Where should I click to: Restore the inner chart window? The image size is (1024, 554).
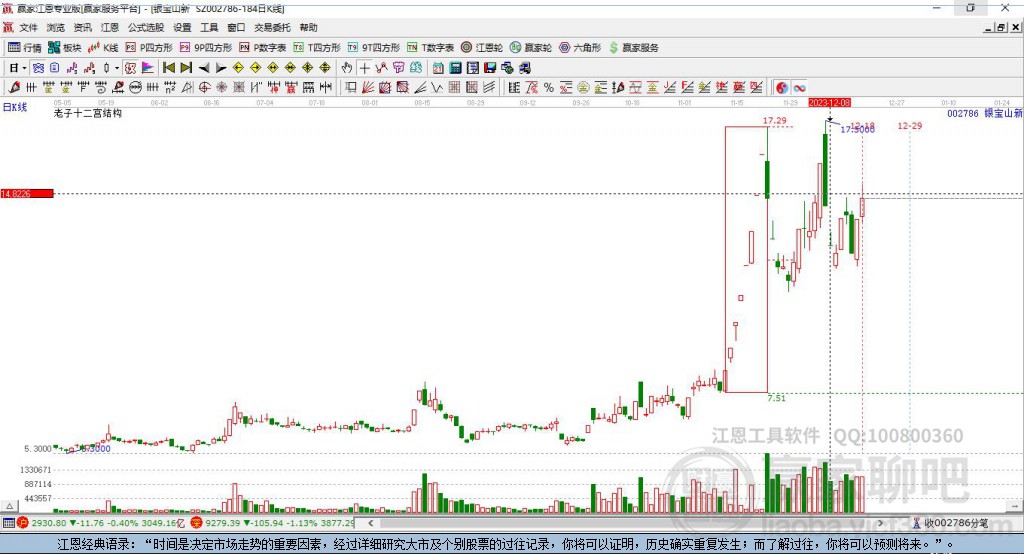1001,27
